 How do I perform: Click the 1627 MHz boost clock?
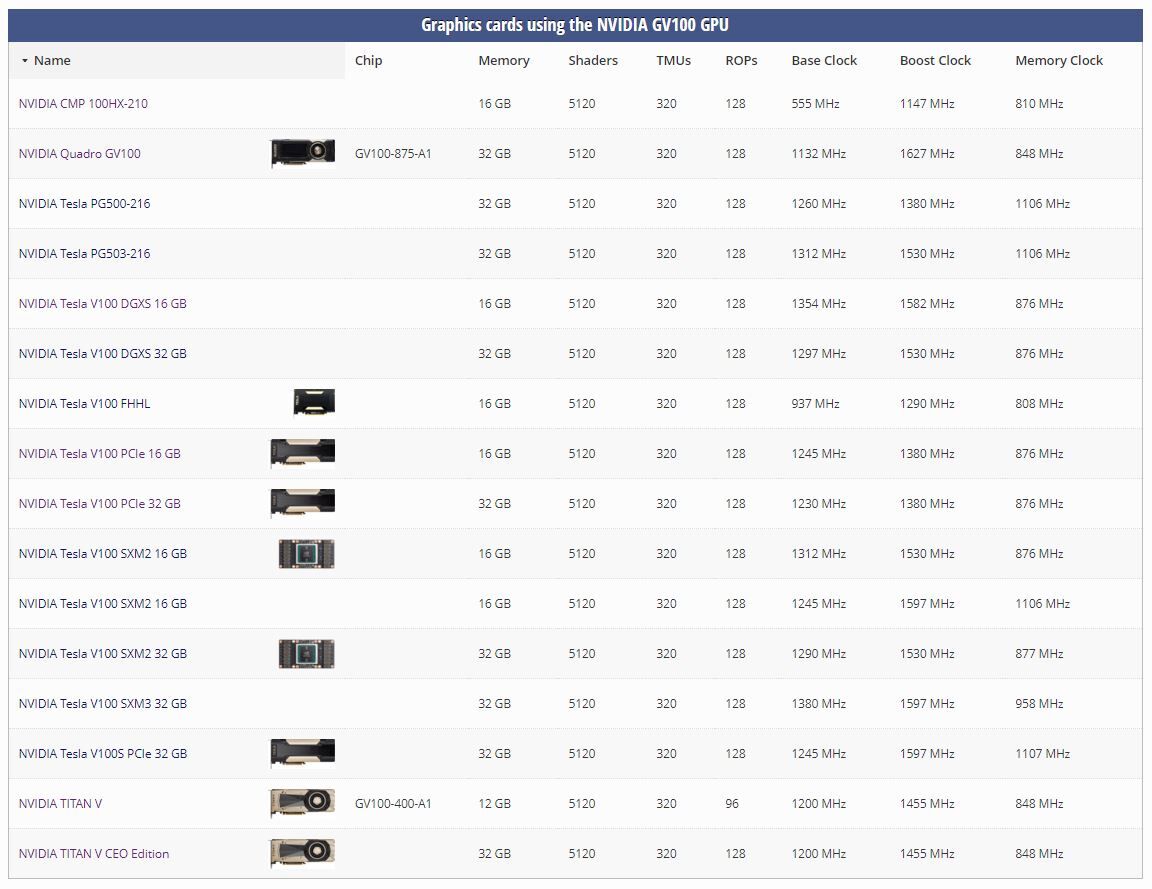(926, 154)
